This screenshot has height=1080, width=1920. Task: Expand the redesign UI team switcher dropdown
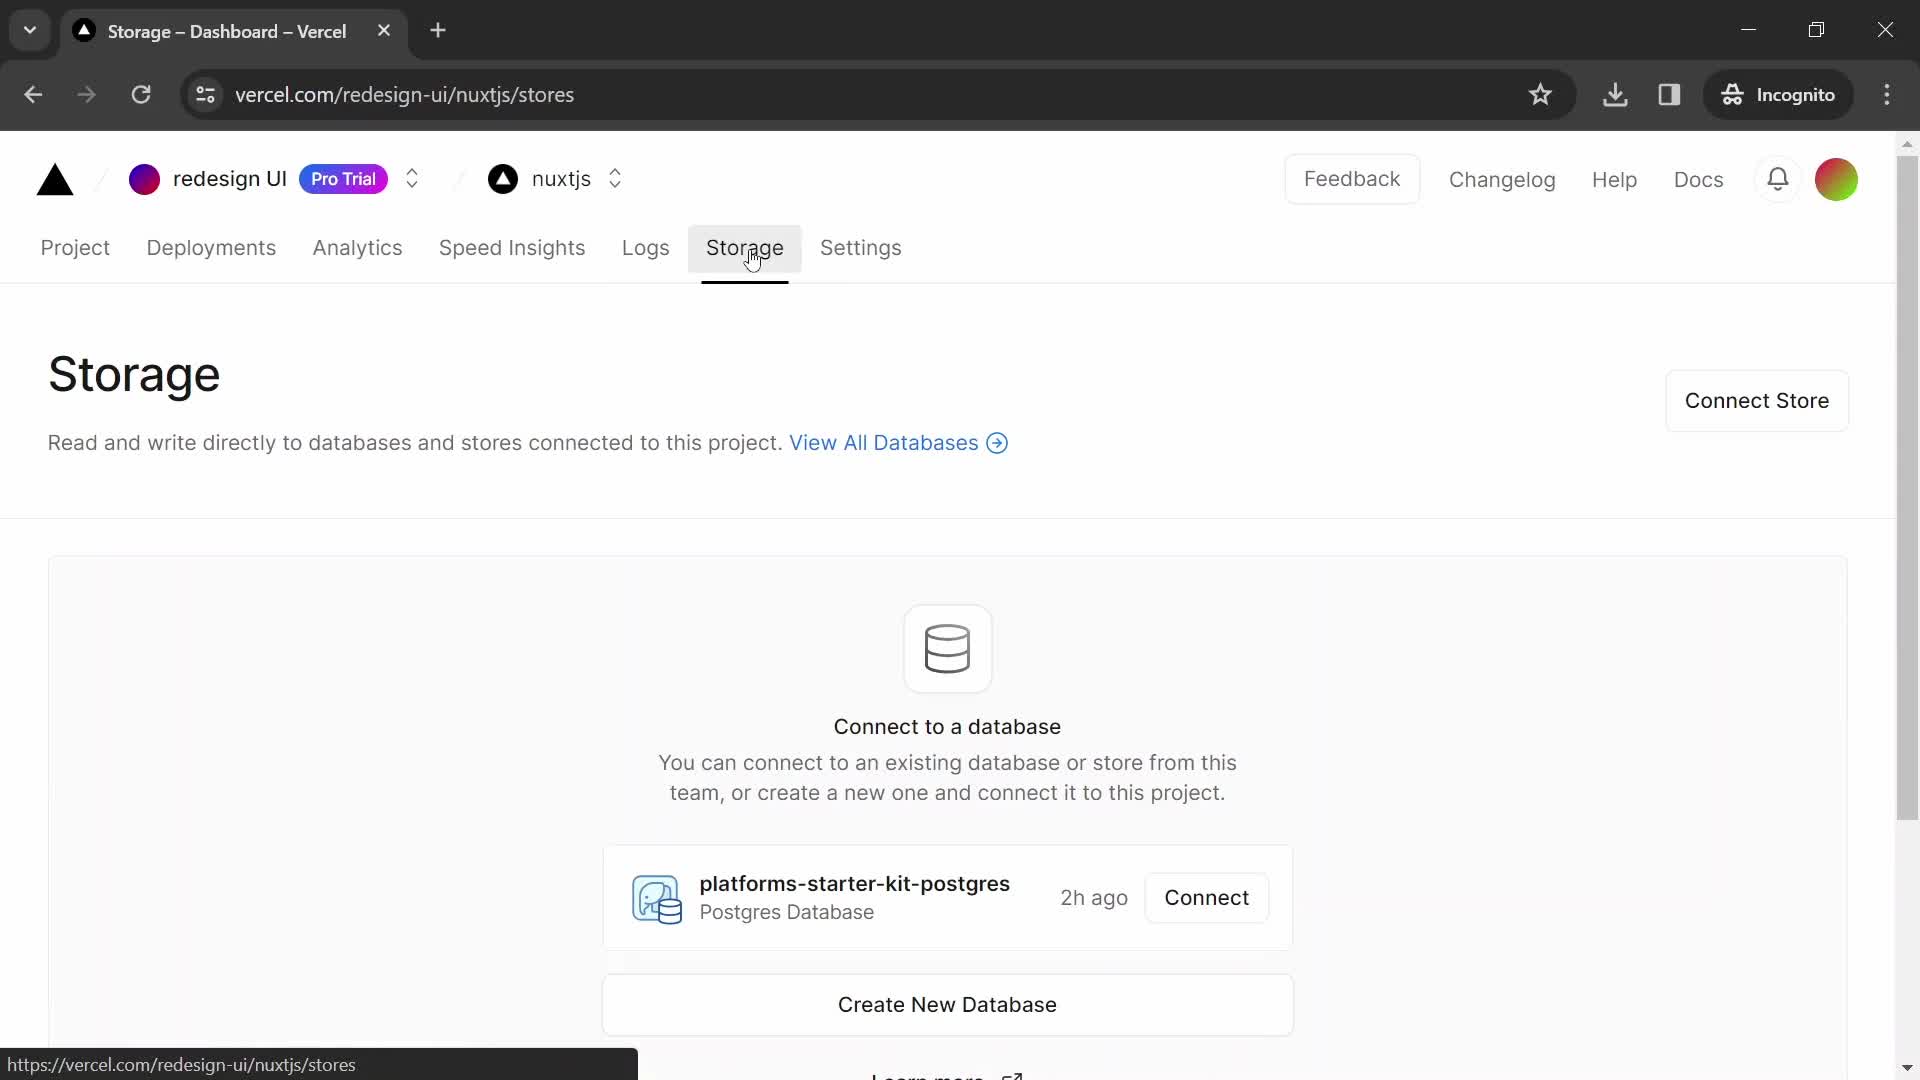click(411, 178)
